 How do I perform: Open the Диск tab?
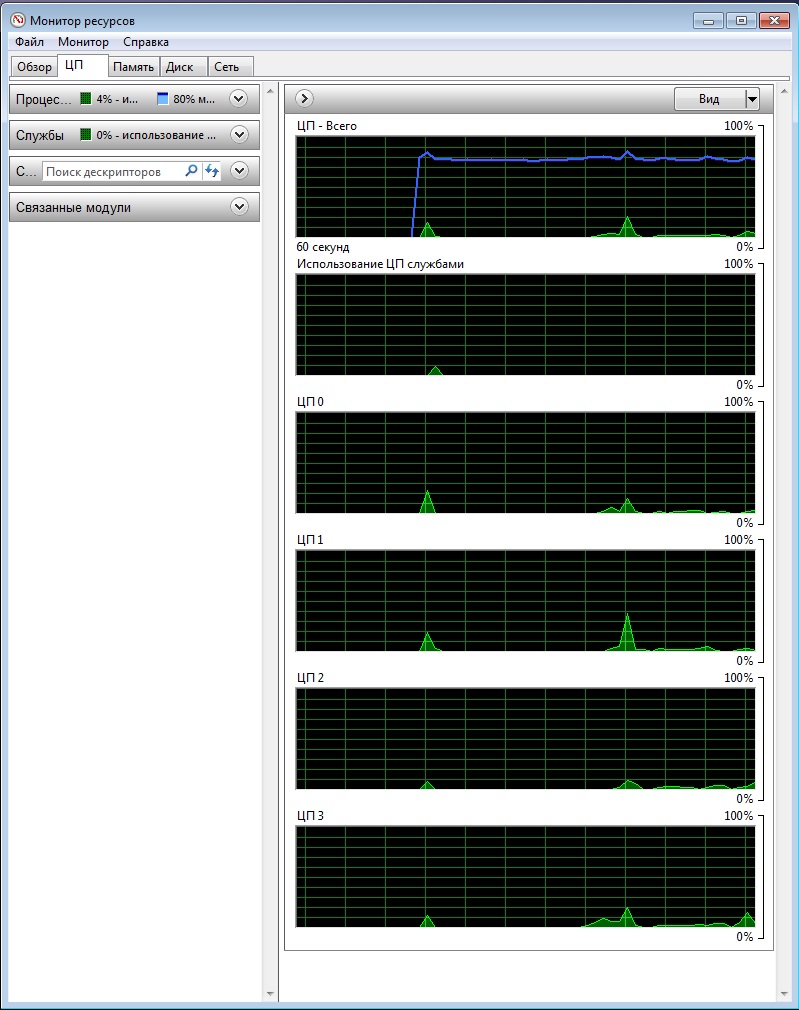[183, 67]
